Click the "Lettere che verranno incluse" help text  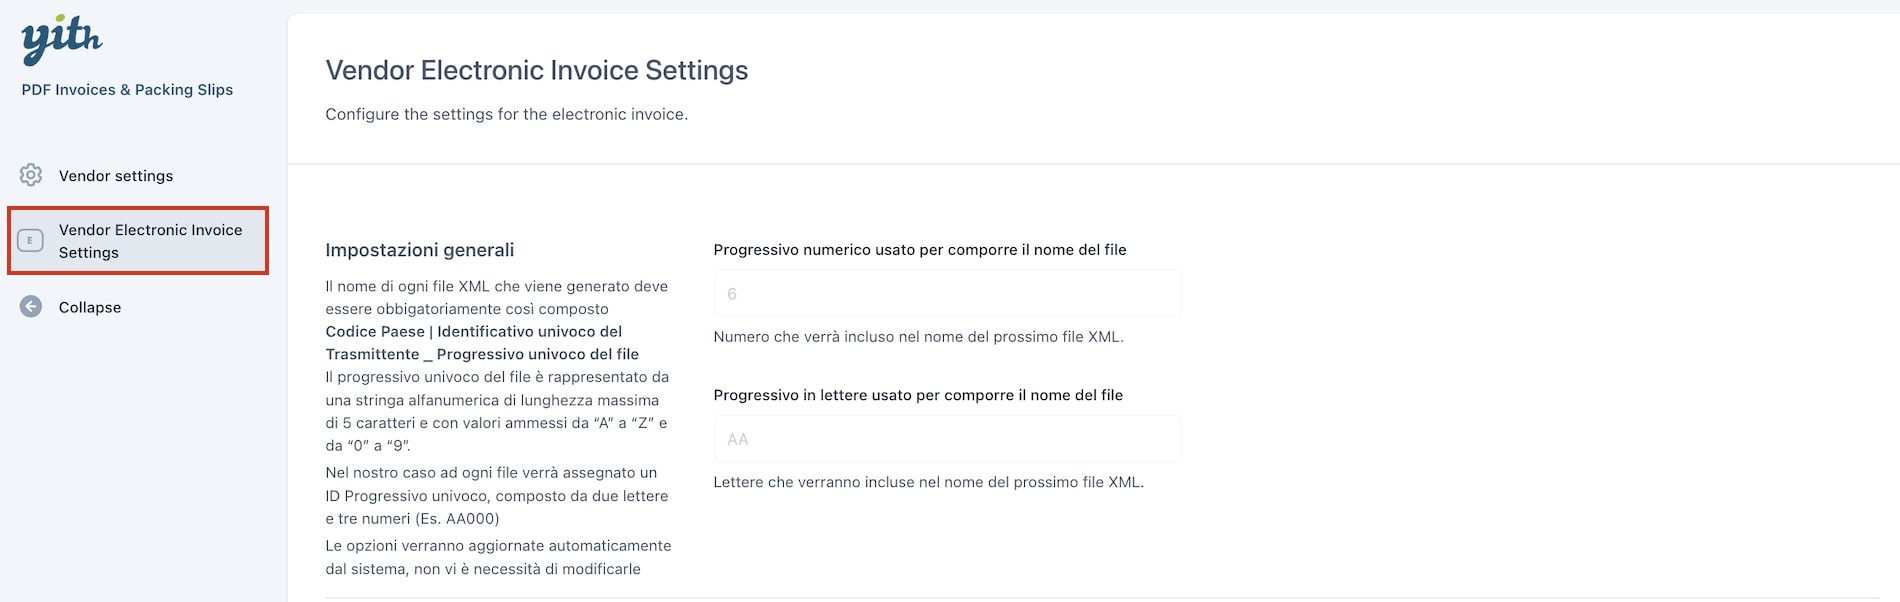928,482
